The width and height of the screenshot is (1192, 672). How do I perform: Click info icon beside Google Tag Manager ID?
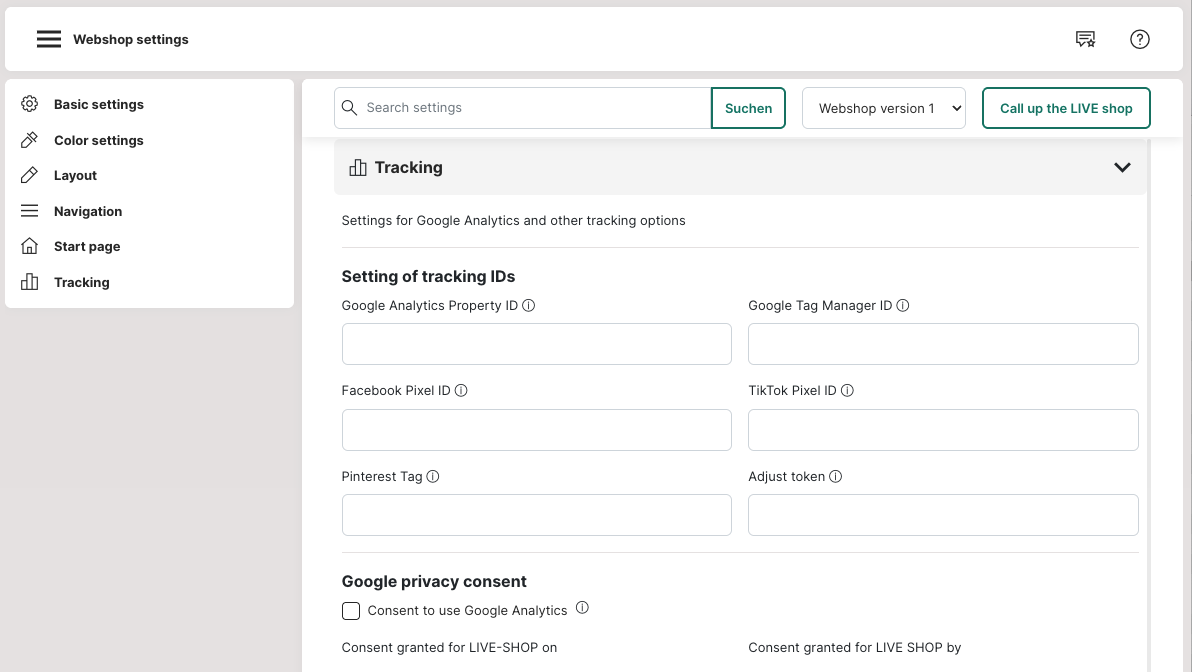(903, 306)
